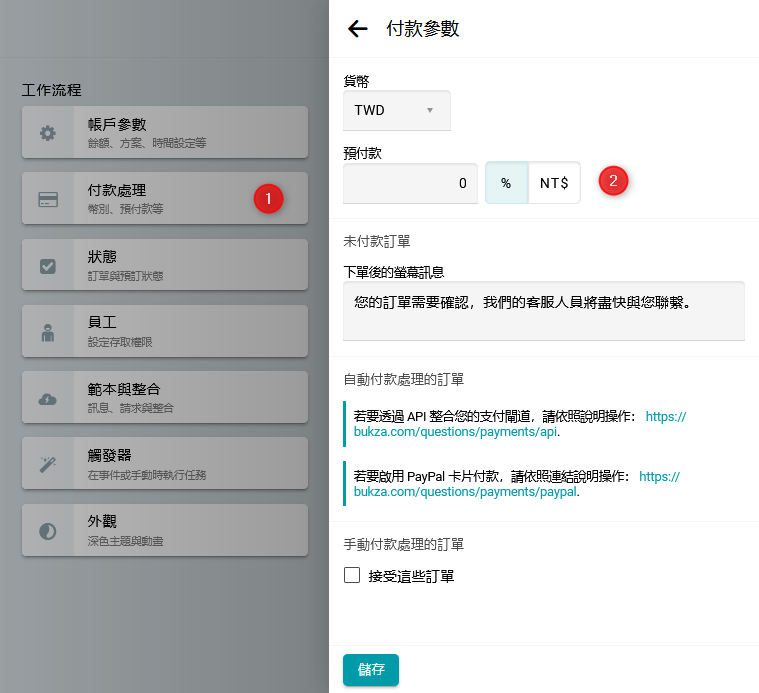
Task: Click the 預付款 amount input field
Action: (410, 183)
